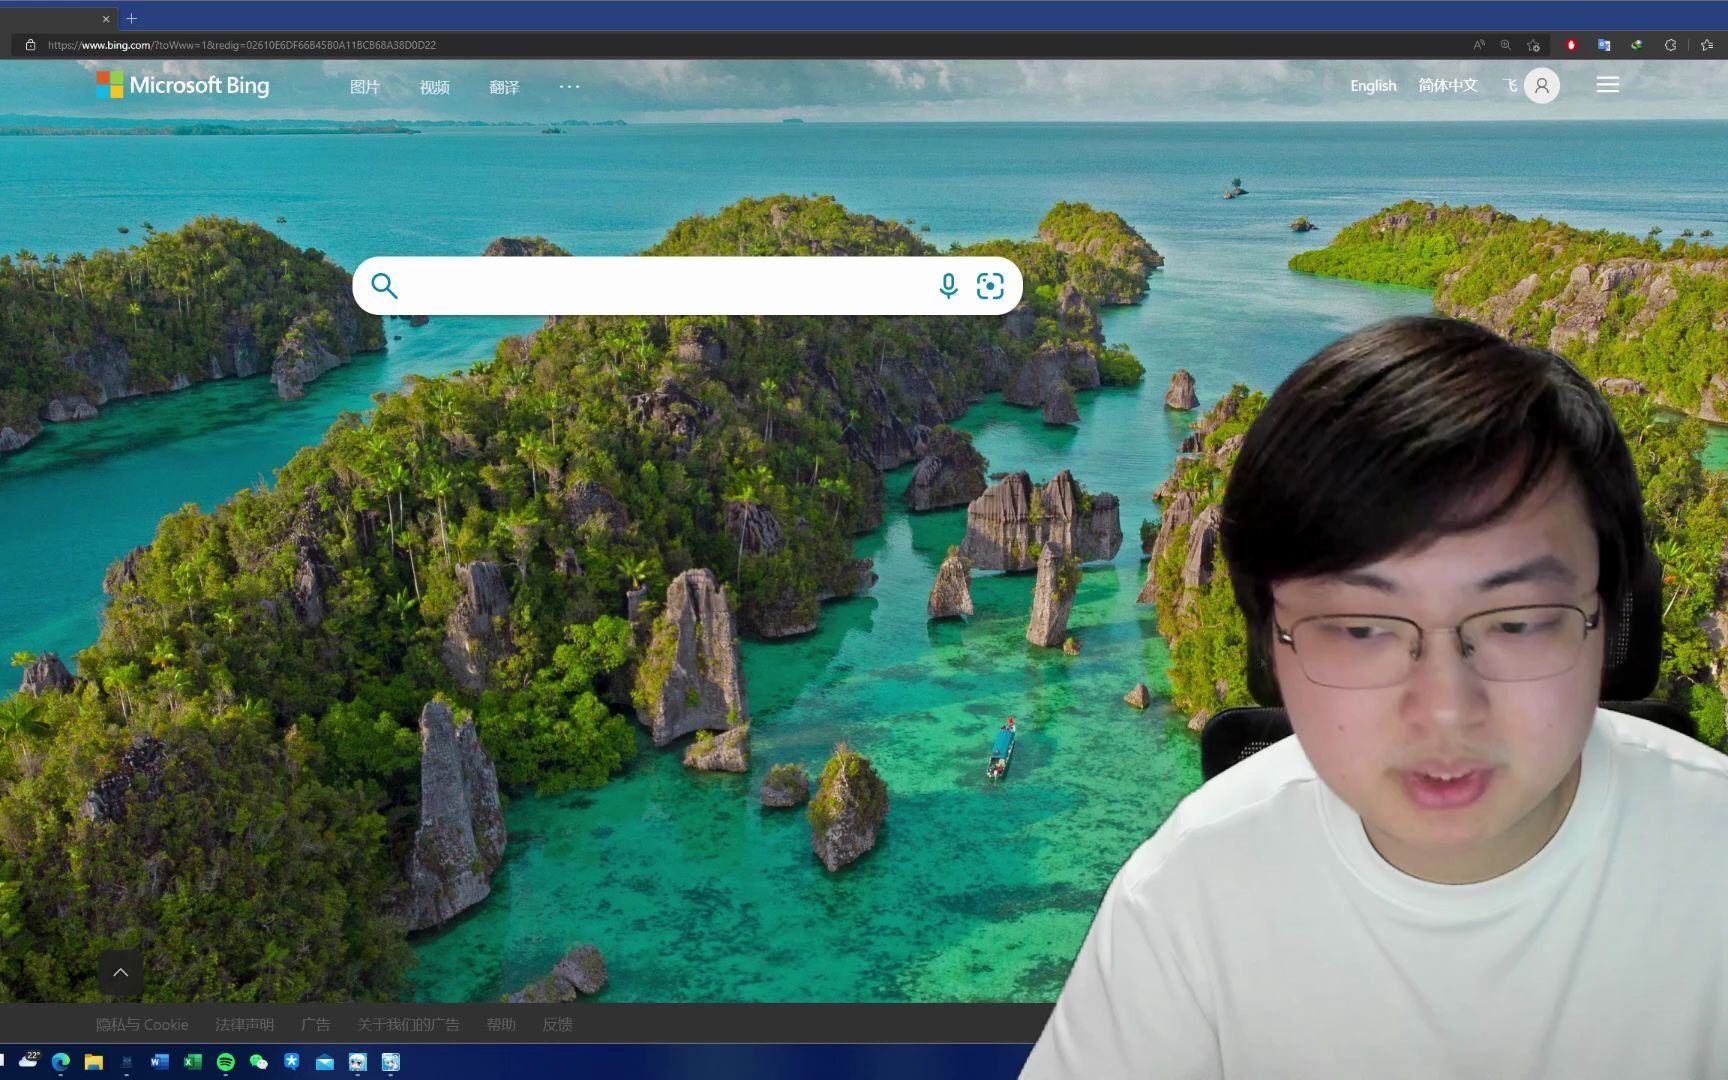Image resolution: width=1728 pixels, height=1080 pixels.
Task: Open visual search via the camera icon
Action: [x=991, y=286]
